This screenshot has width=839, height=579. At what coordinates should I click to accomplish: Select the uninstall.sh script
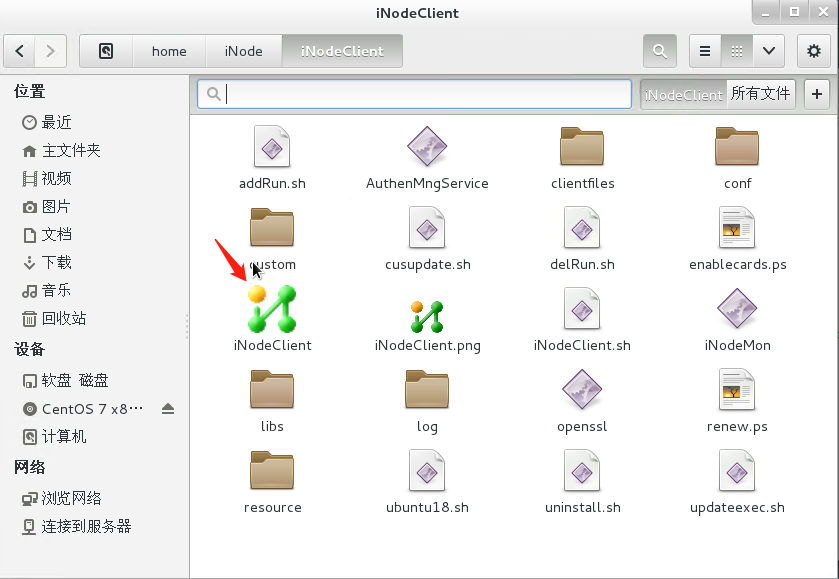coord(582,470)
